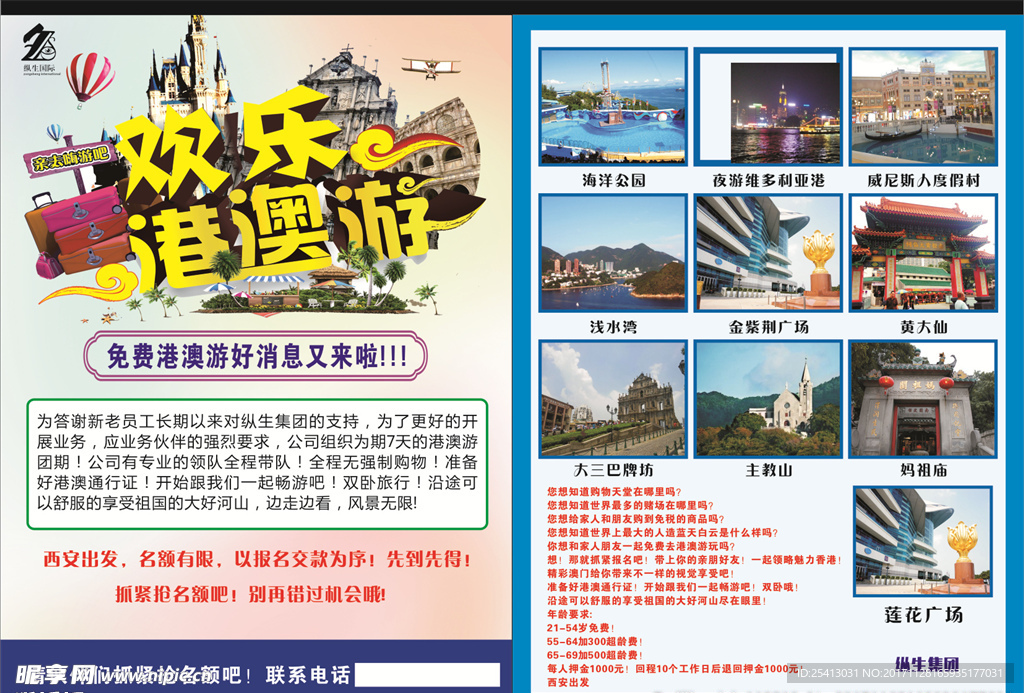Viewport: 1024px width, 693px height.
Task: Click the biplane illustration above the title
Action: pyautogui.click(x=431, y=67)
